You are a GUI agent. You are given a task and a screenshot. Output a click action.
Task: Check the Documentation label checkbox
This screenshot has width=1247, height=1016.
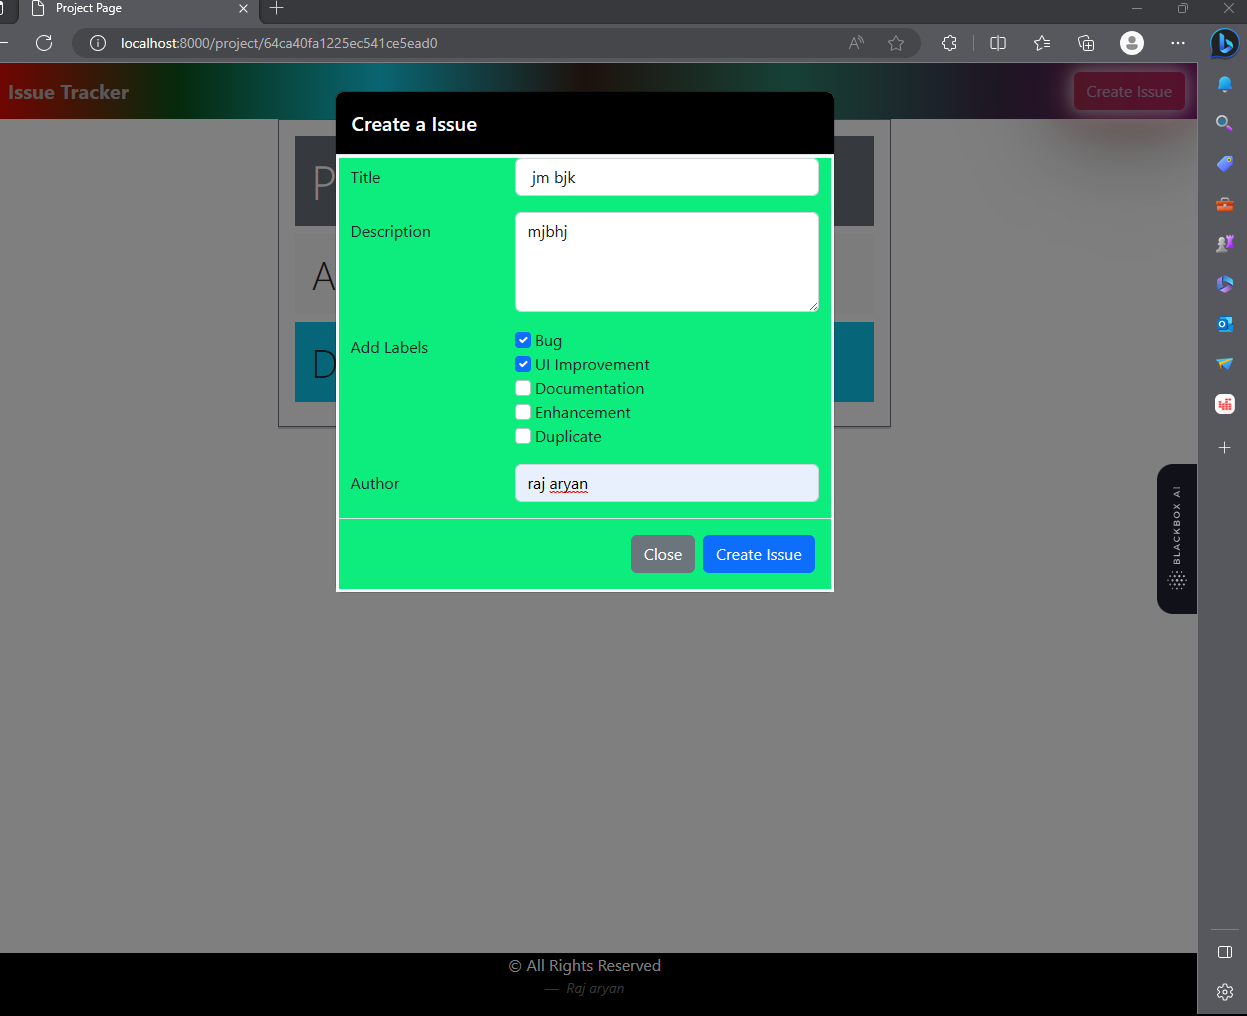coord(522,388)
